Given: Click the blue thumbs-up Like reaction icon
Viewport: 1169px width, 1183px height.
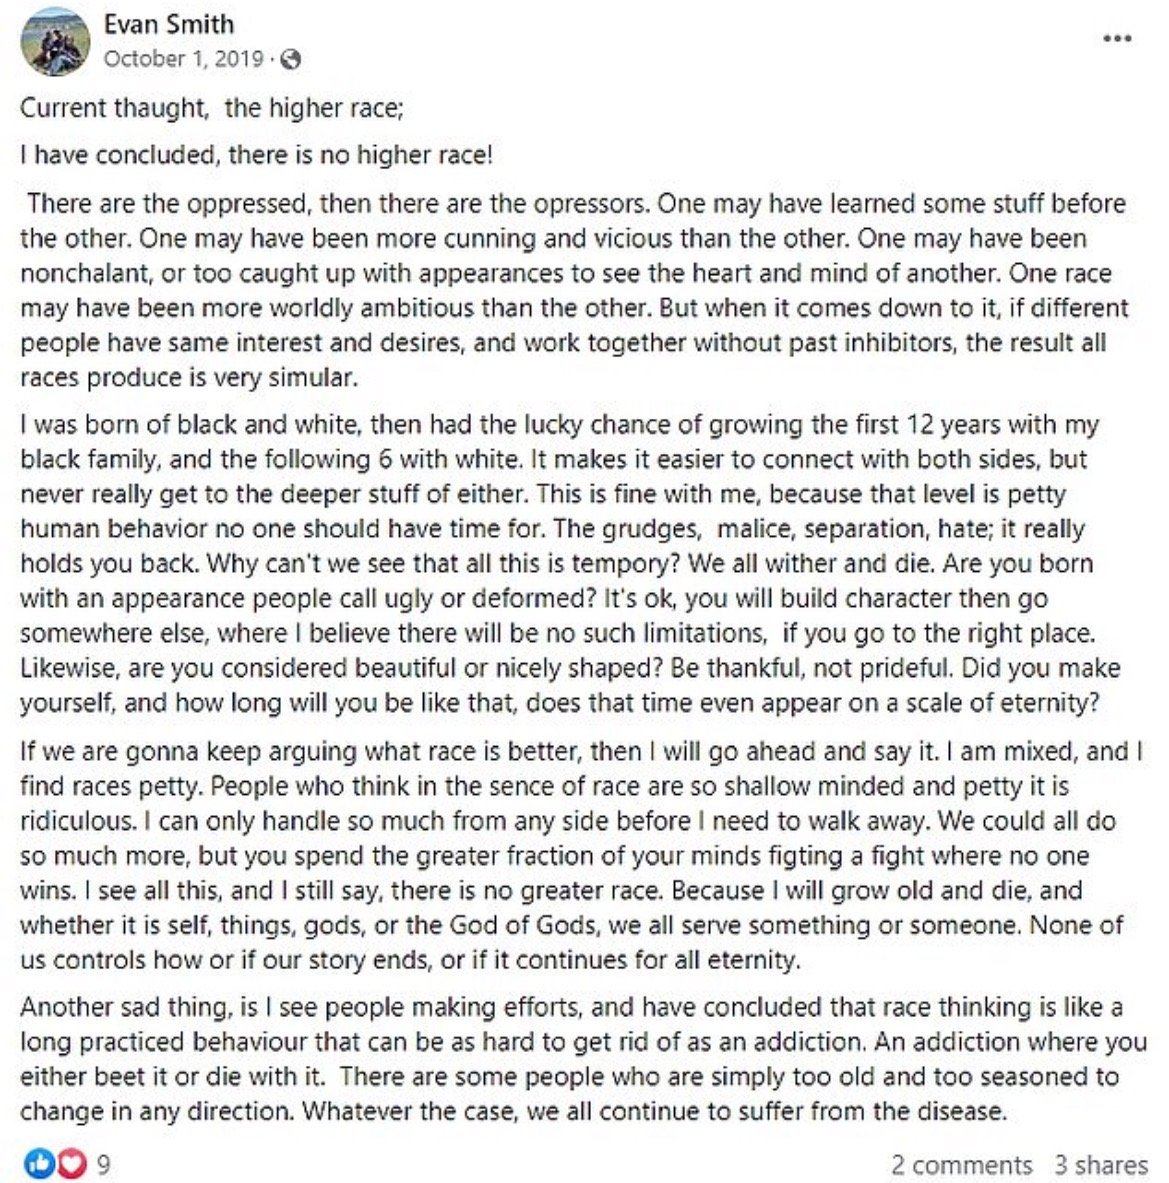Looking at the screenshot, I should pos(38,1163).
